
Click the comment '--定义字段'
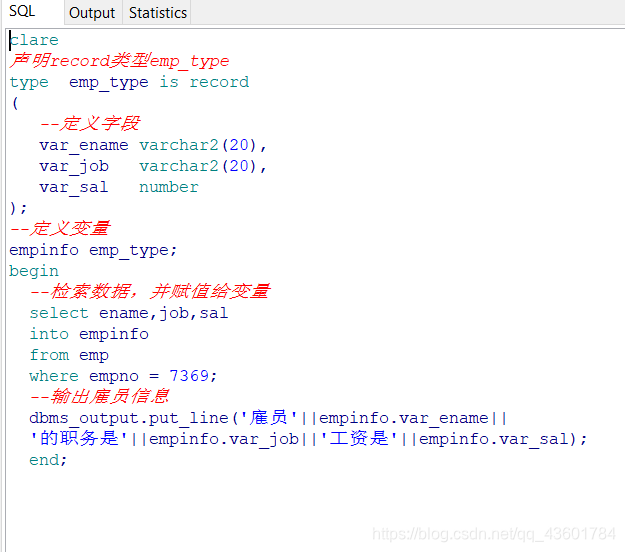pyautogui.click(x=90, y=124)
